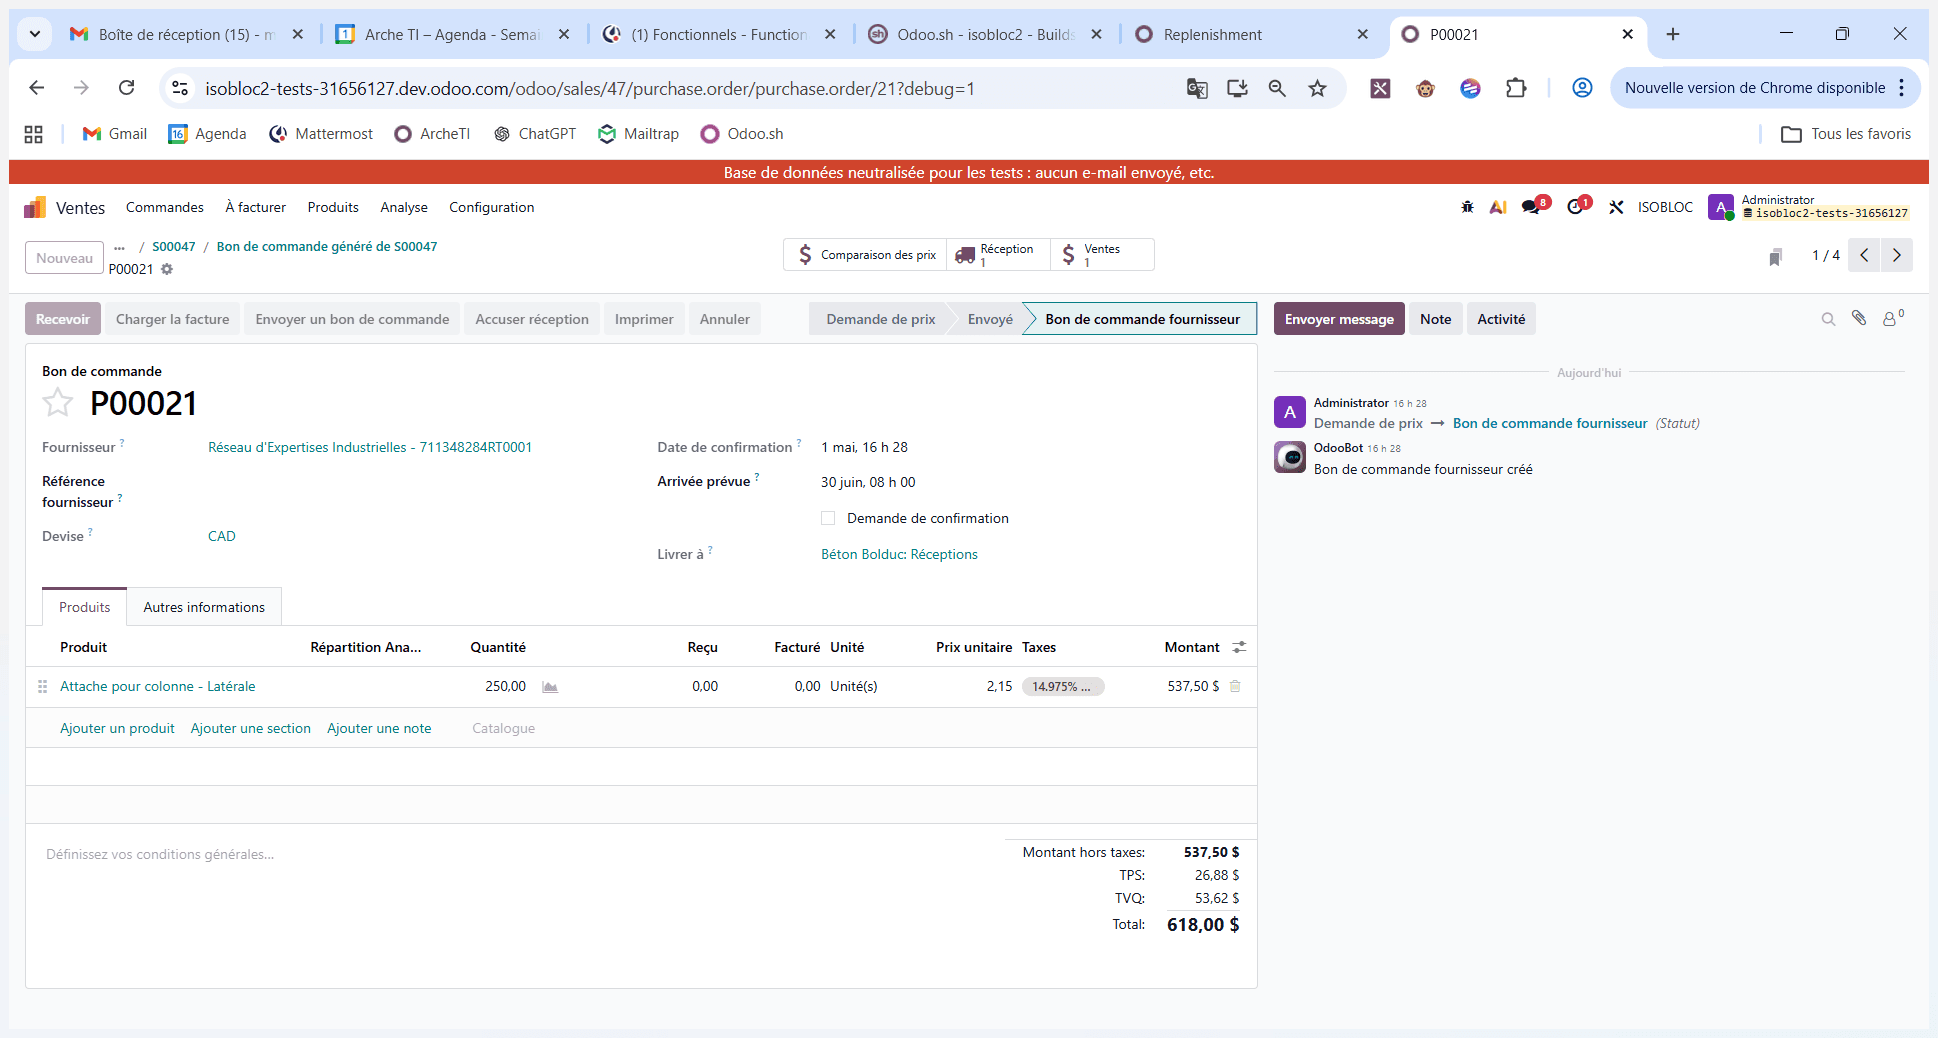Search messages in the chatter

point(1828,319)
